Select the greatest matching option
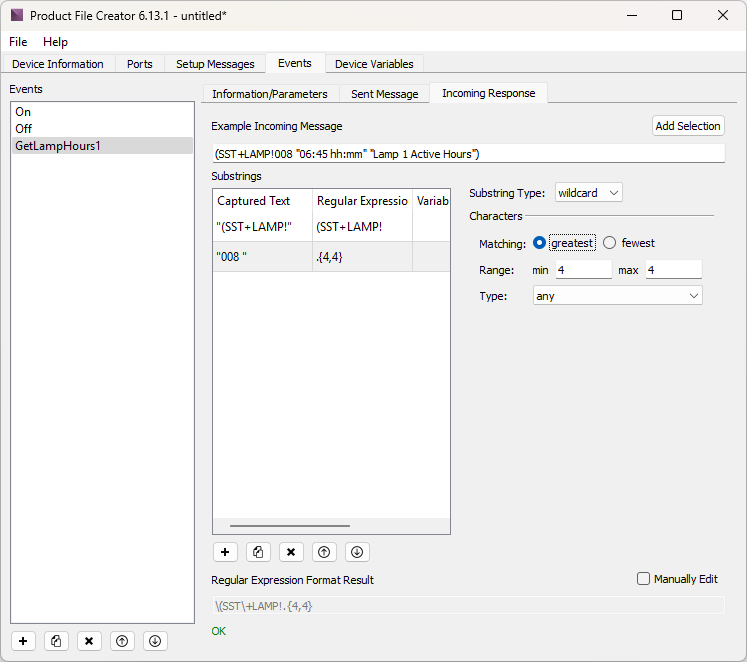This screenshot has height=662, width=747. pyautogui.click(x=540, y=243)
